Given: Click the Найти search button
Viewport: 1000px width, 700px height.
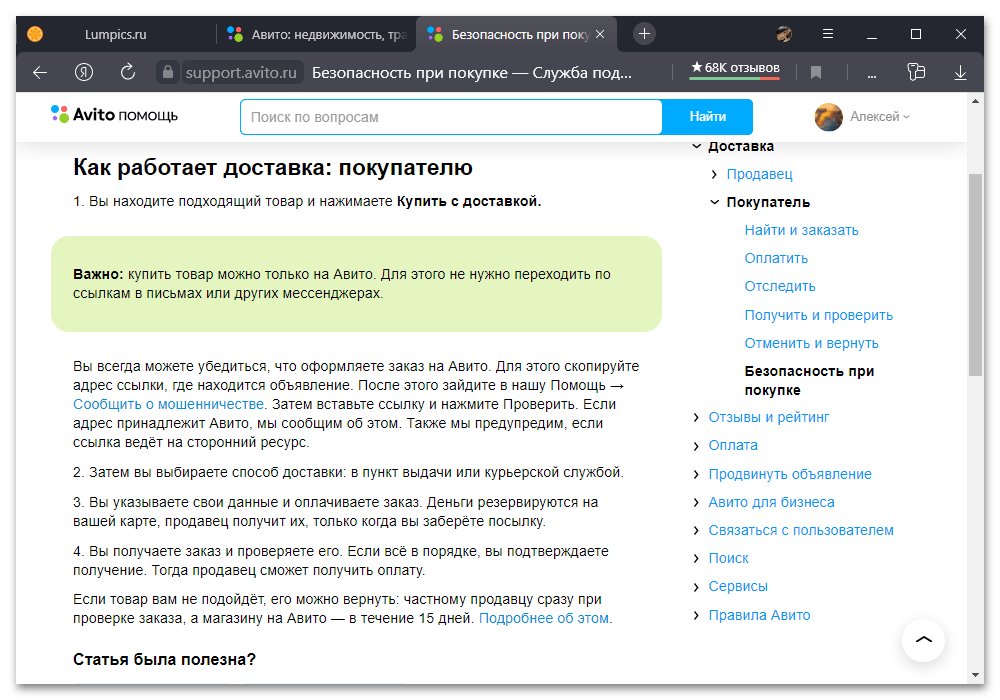Looking at the screenshot, I should pyautogui.click(x=707, y=117).
